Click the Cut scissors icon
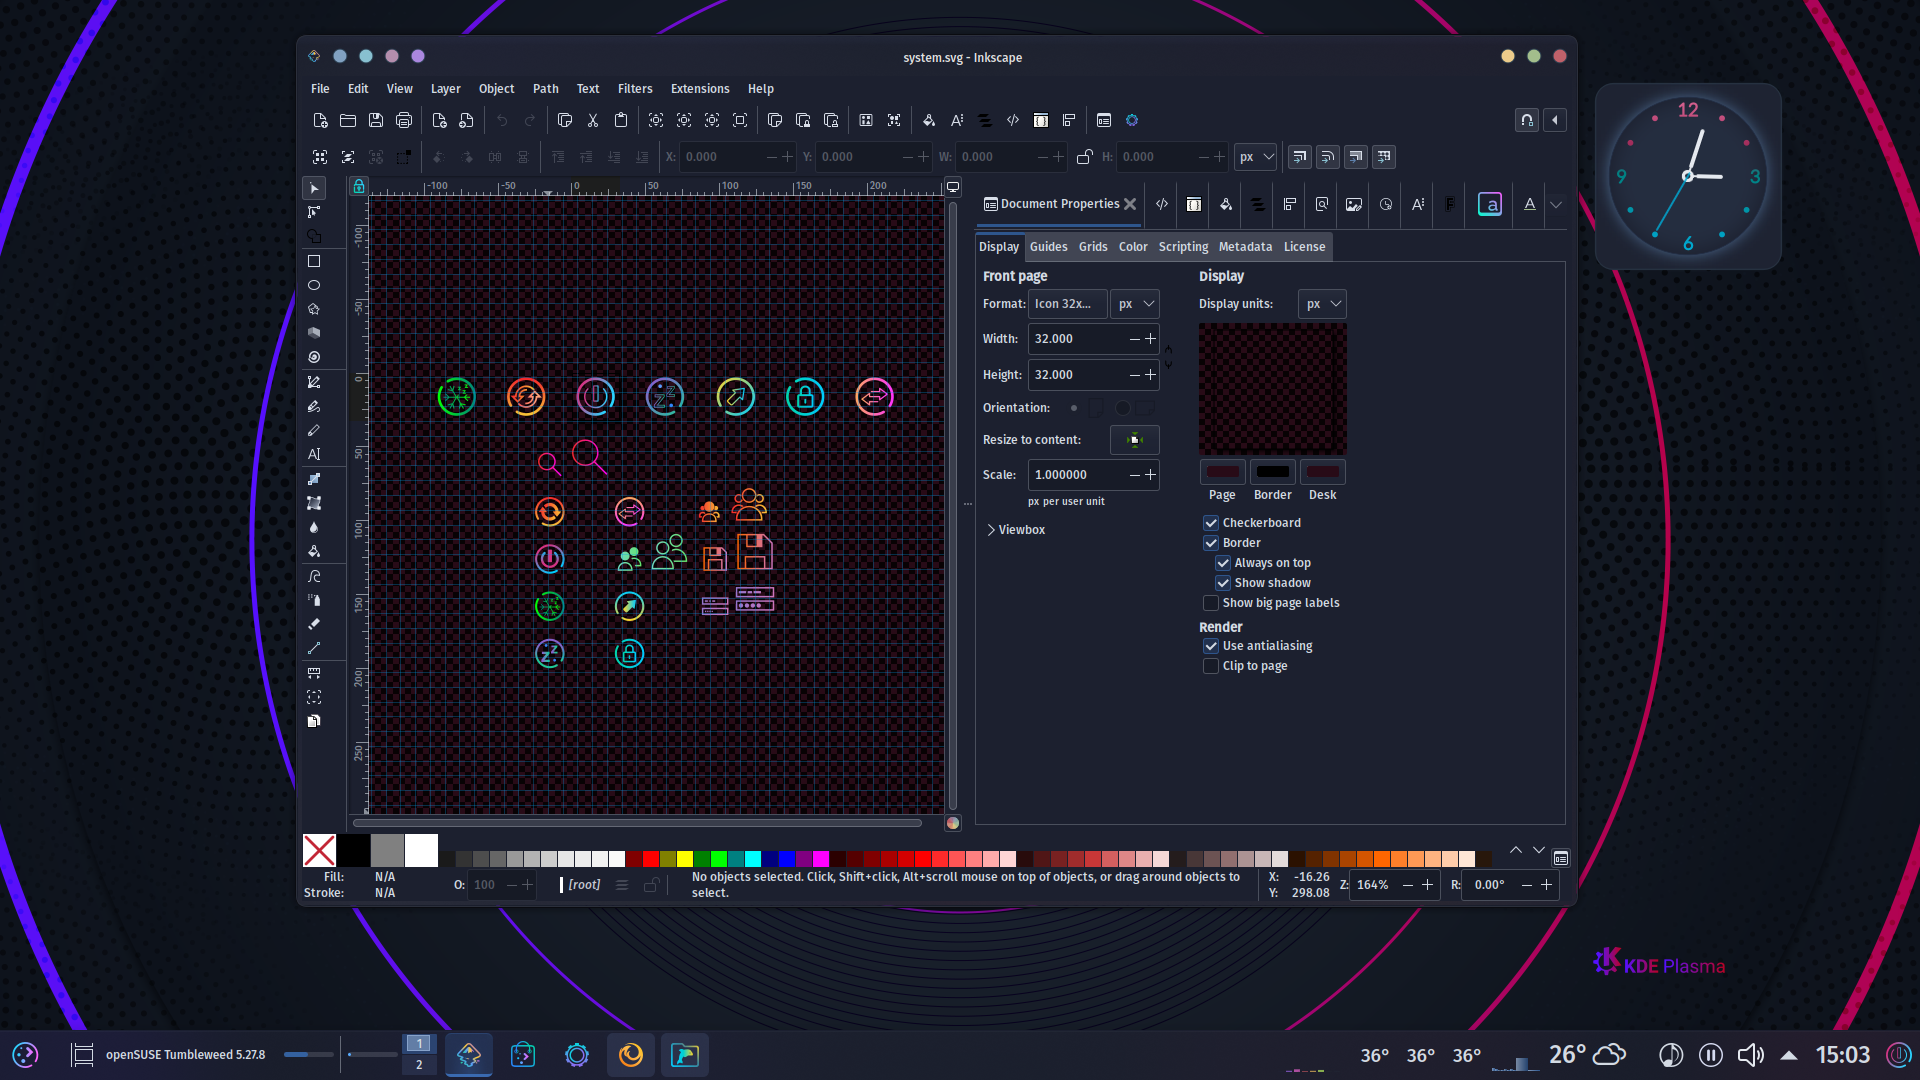 click(593, 120)
